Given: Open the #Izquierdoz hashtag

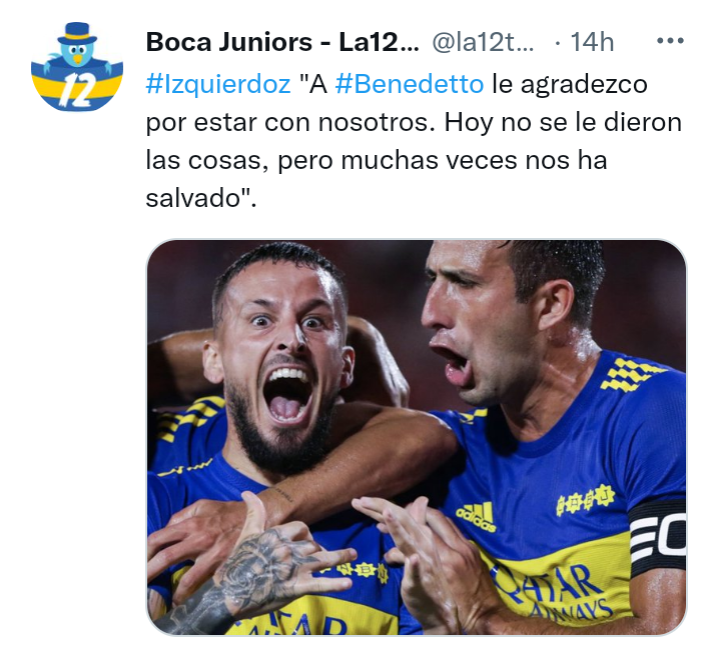Looking at the screenshot, I should click(x=218, y=84).
